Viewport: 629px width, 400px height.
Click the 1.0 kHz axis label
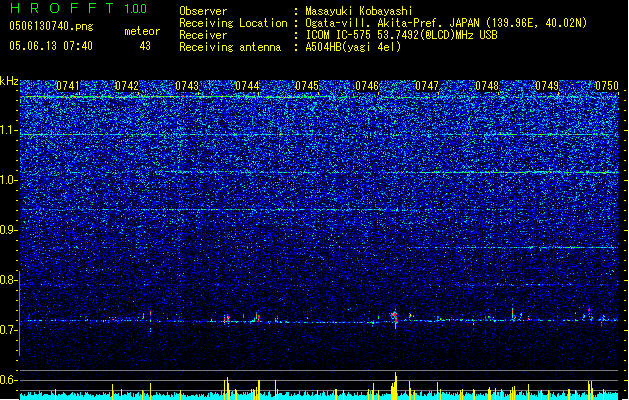pyautogui.click(x=9, y=180)
